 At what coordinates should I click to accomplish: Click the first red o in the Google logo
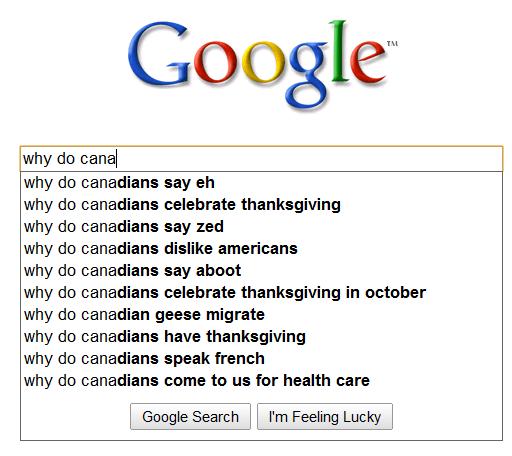tap(216, 62)
